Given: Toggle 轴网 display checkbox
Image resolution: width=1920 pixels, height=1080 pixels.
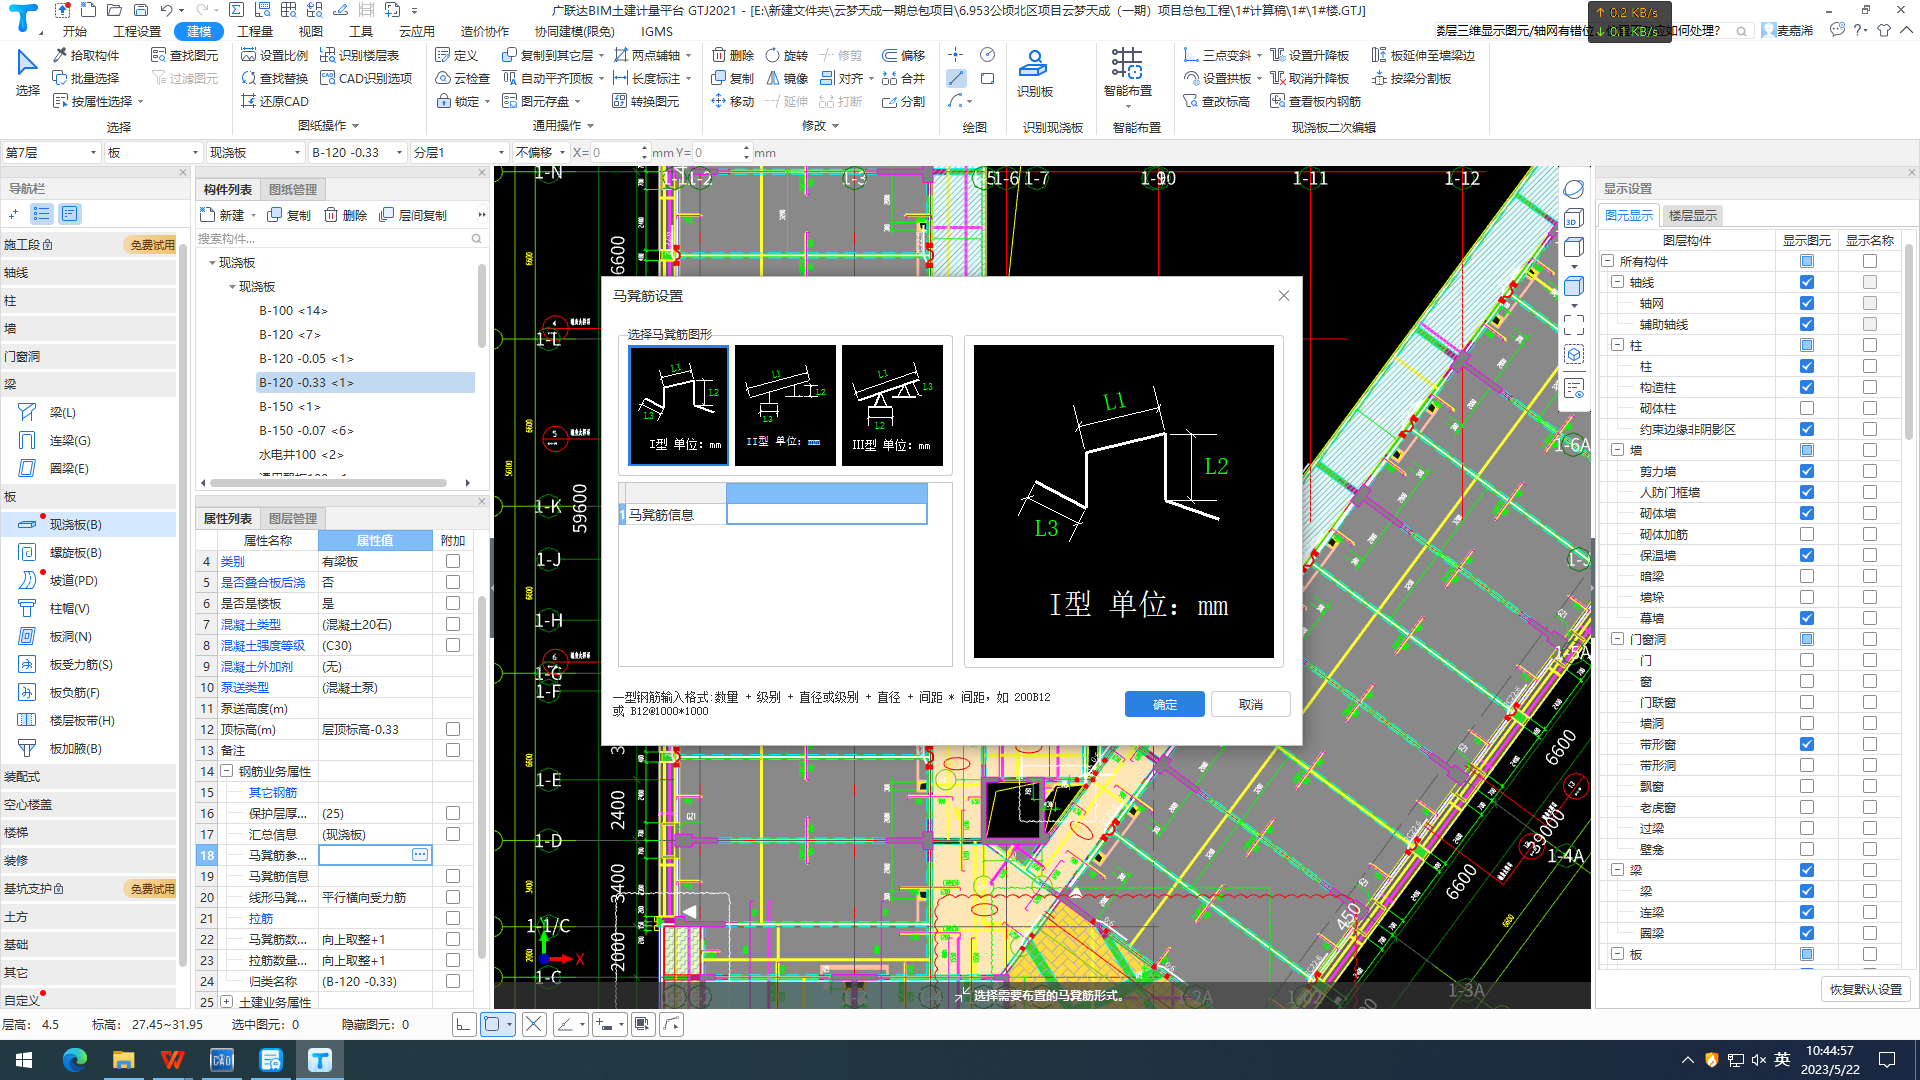Looking at the screenshot, I should coord(1806,303).
